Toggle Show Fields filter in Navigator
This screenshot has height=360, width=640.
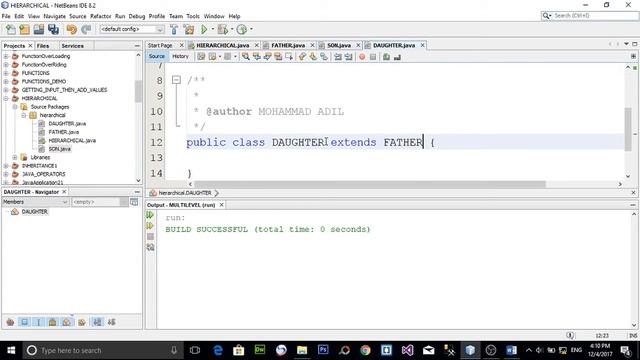pos(24,322)
